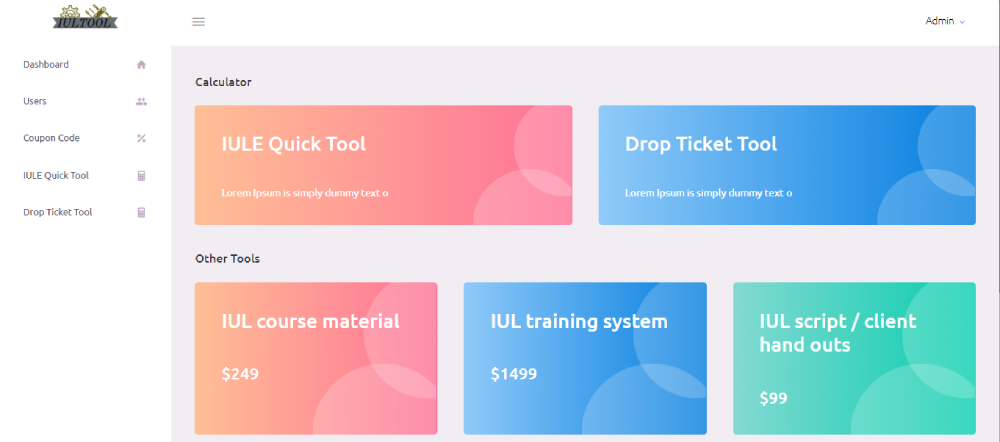Click the Users people icon
Screen dimensions: 1000x442
coord(141,102)
